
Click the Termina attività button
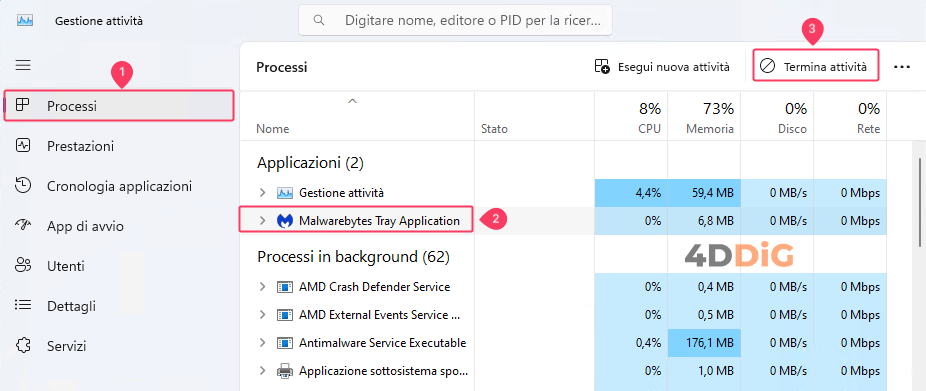[816, 66]
